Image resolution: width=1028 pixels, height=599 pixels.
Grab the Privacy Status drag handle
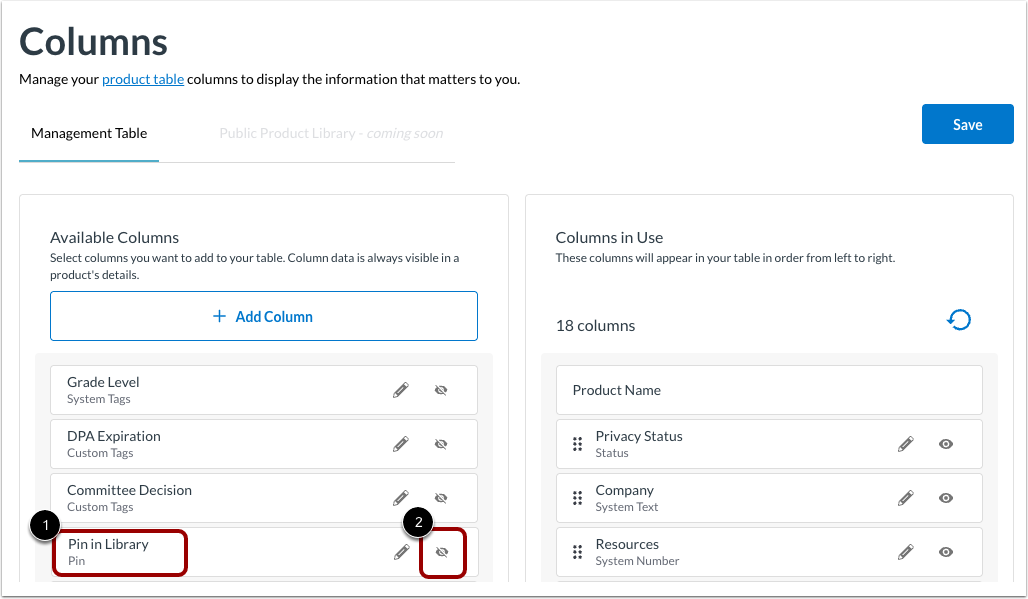[x=577, y=443]
